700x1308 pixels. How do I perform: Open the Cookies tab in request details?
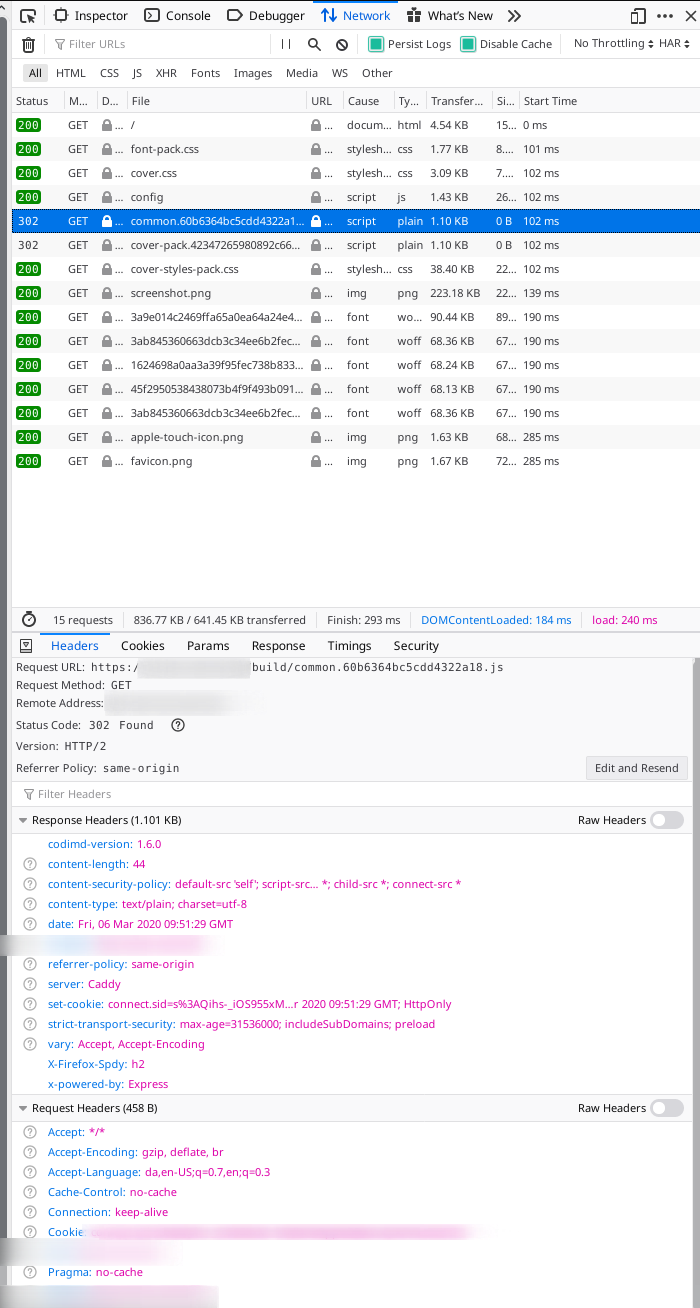[142, 645]
